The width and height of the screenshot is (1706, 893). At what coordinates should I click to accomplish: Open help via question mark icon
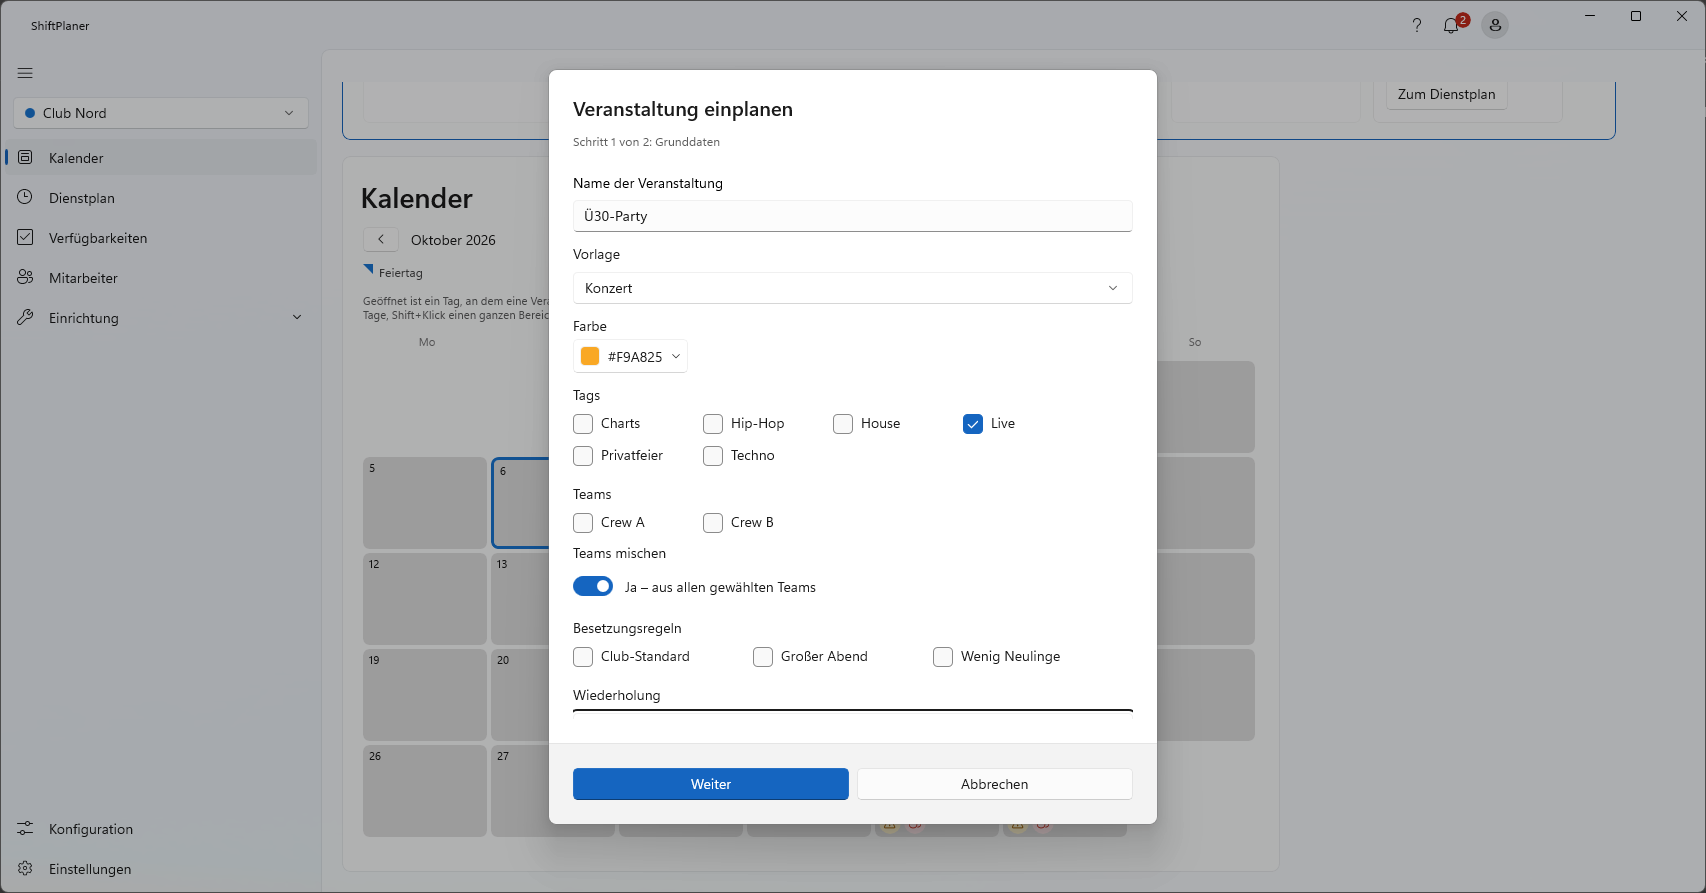[1416, 25]
